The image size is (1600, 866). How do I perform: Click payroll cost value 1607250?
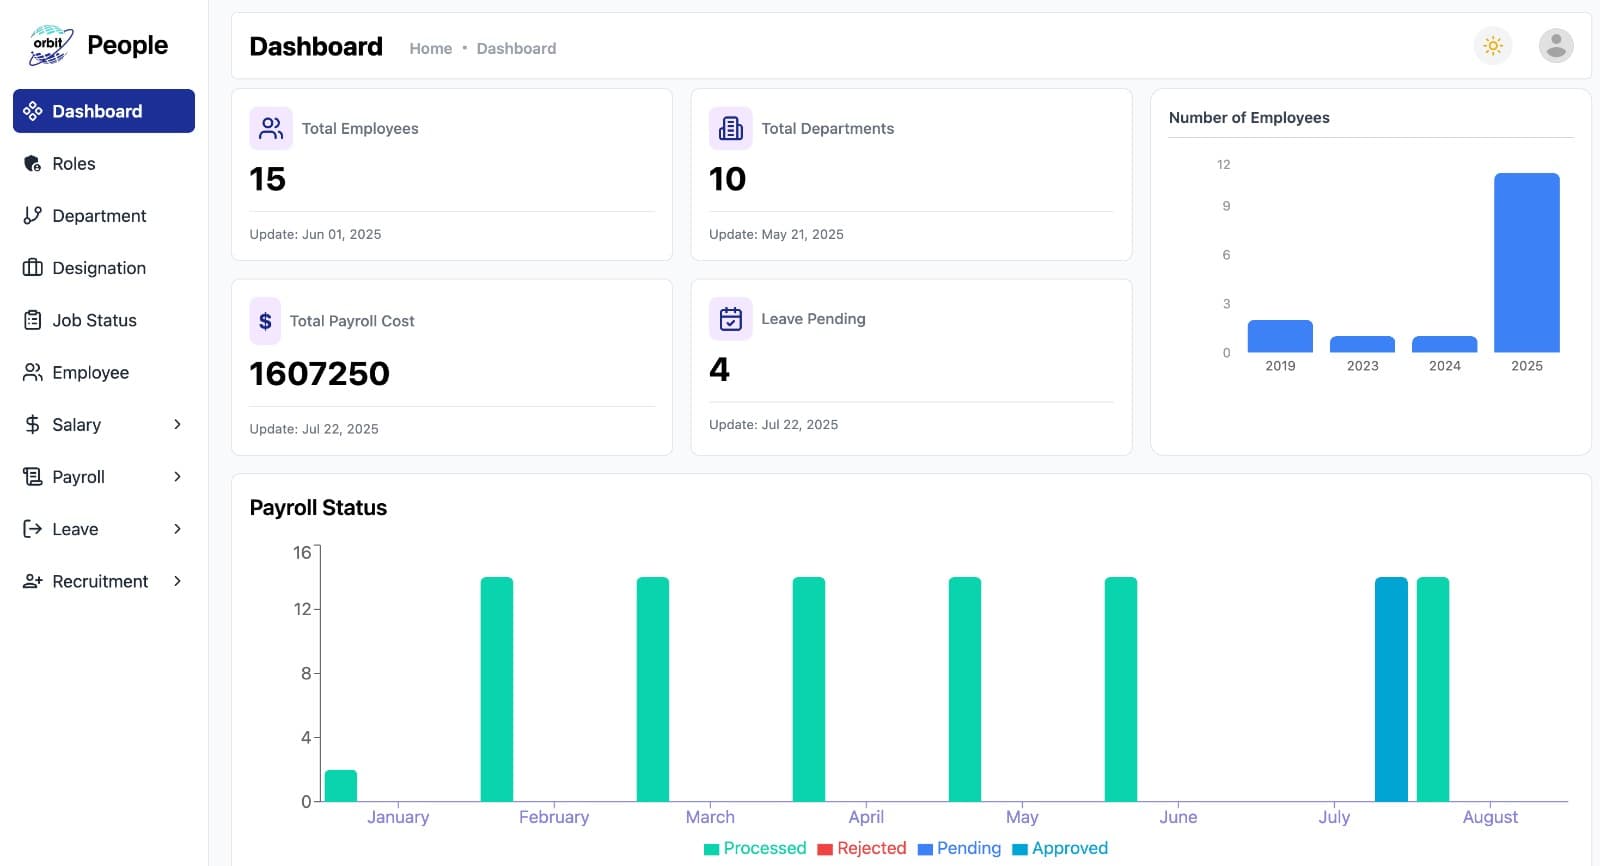click(x=320, y=373)
